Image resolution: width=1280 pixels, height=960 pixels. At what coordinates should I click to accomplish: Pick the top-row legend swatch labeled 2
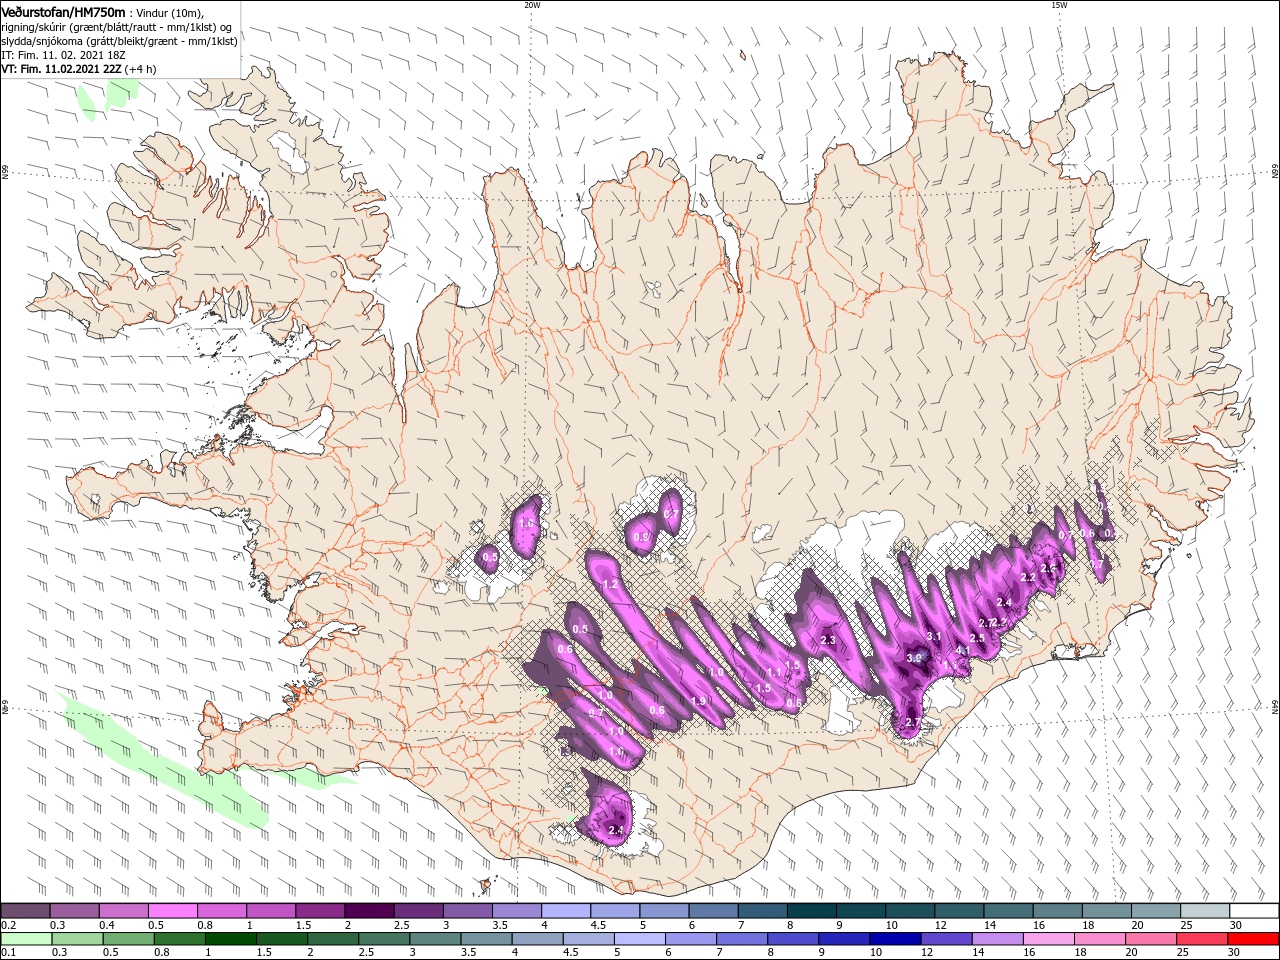click(x=369, y=911)
